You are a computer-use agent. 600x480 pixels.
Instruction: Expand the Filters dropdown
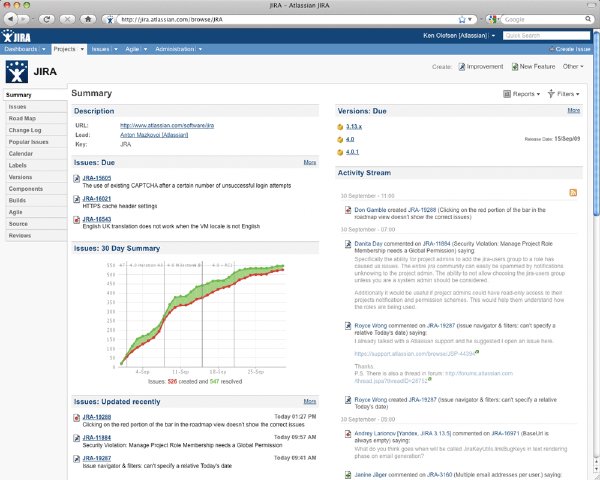coord(577,94)
